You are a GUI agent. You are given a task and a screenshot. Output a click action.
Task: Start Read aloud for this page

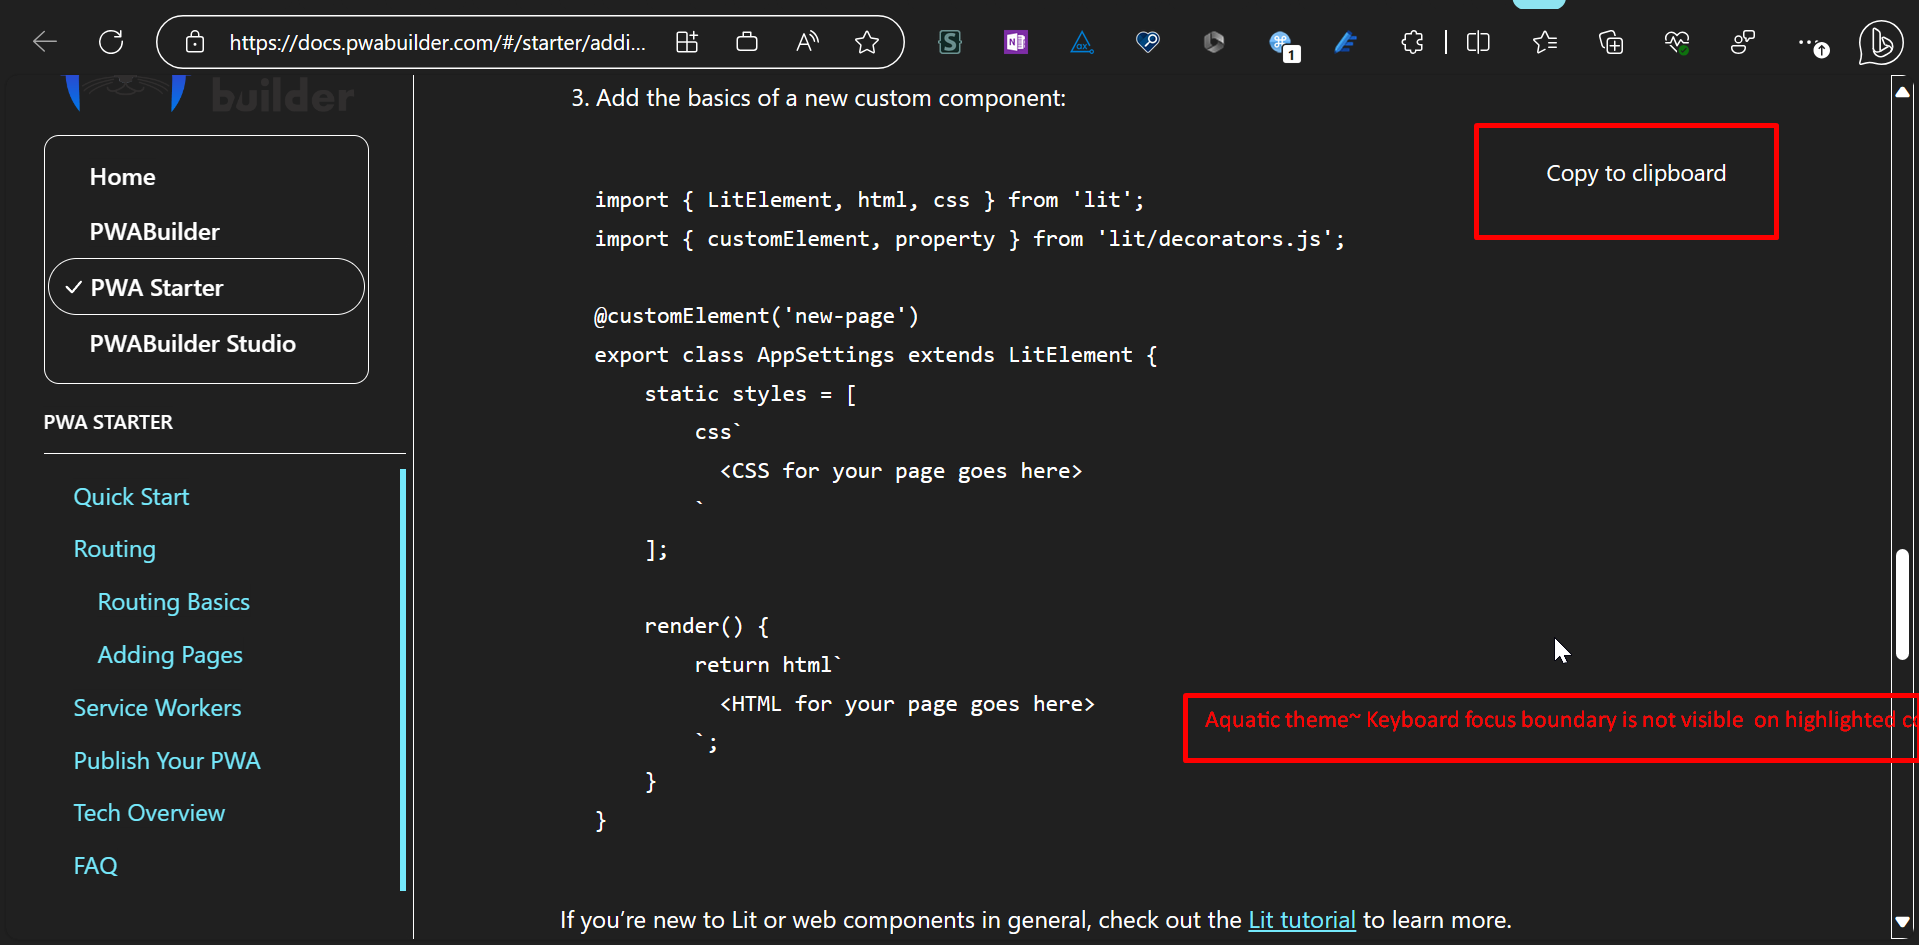coord(807,42)
